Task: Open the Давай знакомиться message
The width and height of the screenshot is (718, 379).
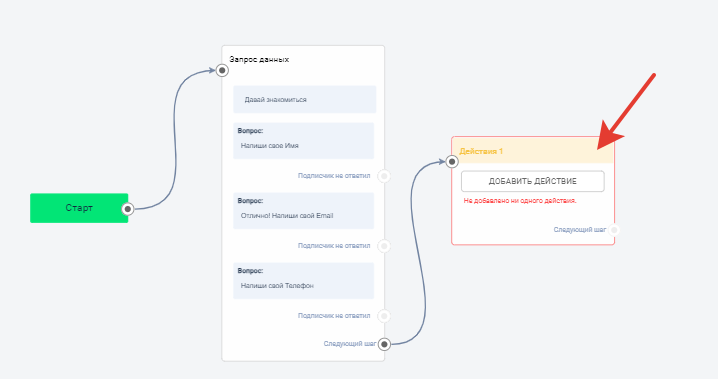Action: [305, 99]
